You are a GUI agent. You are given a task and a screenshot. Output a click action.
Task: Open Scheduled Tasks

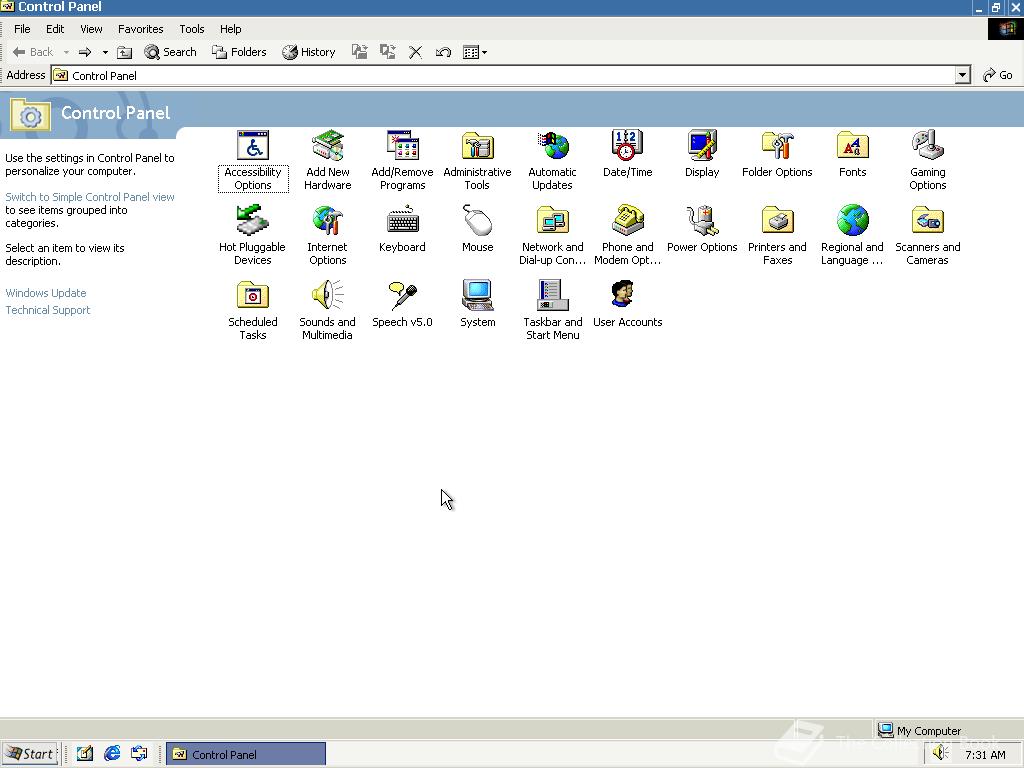[253, 310]
